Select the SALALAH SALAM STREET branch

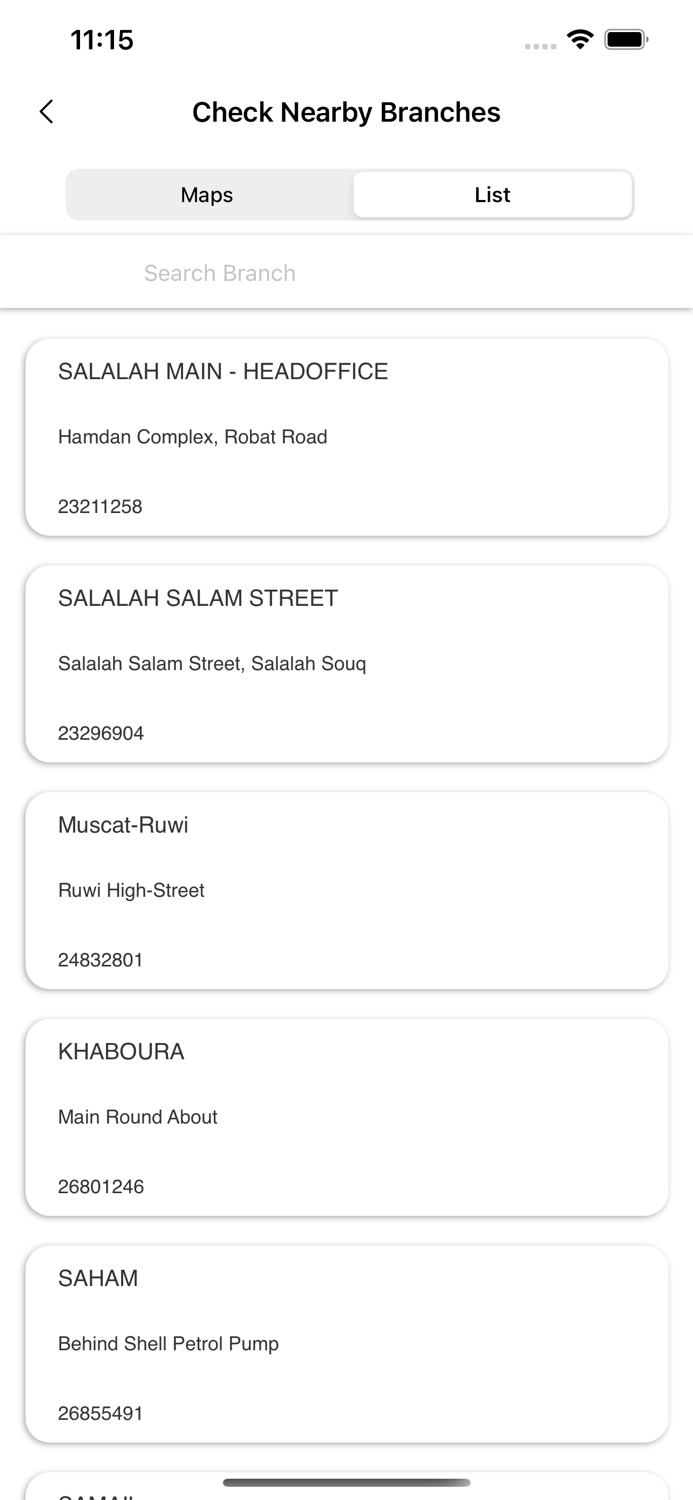click(x=346, y=663)
